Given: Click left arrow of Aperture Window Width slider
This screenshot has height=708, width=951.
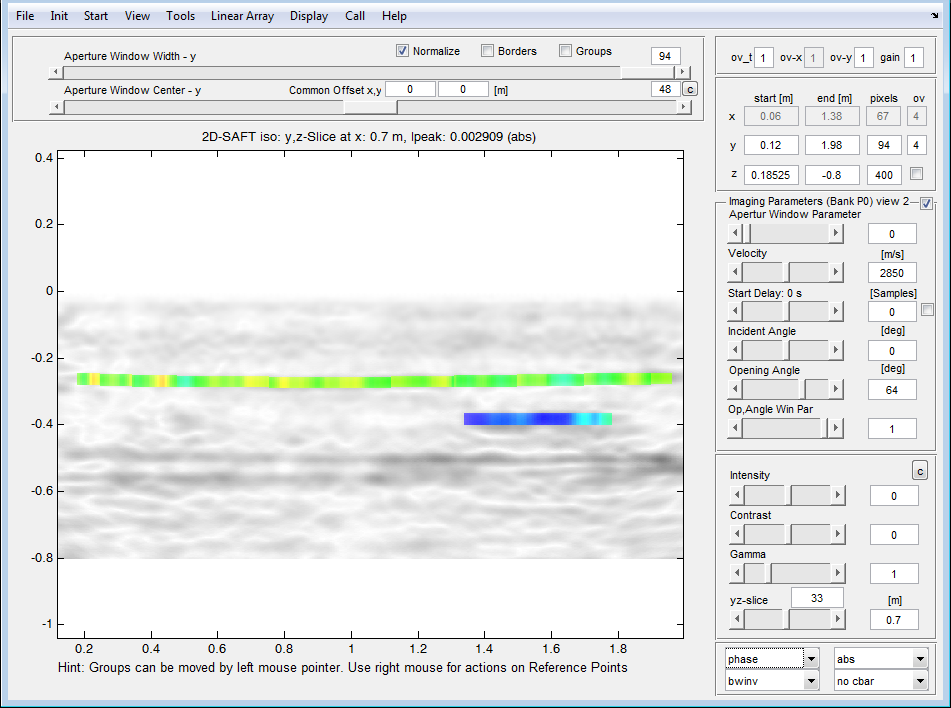Looking at the screenshot, I should 56,72.
